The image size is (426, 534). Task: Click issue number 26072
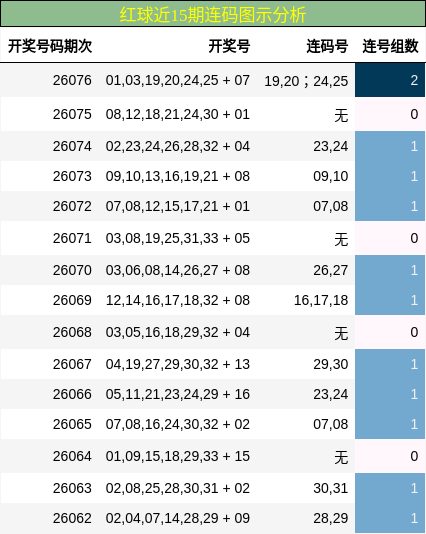72,206
